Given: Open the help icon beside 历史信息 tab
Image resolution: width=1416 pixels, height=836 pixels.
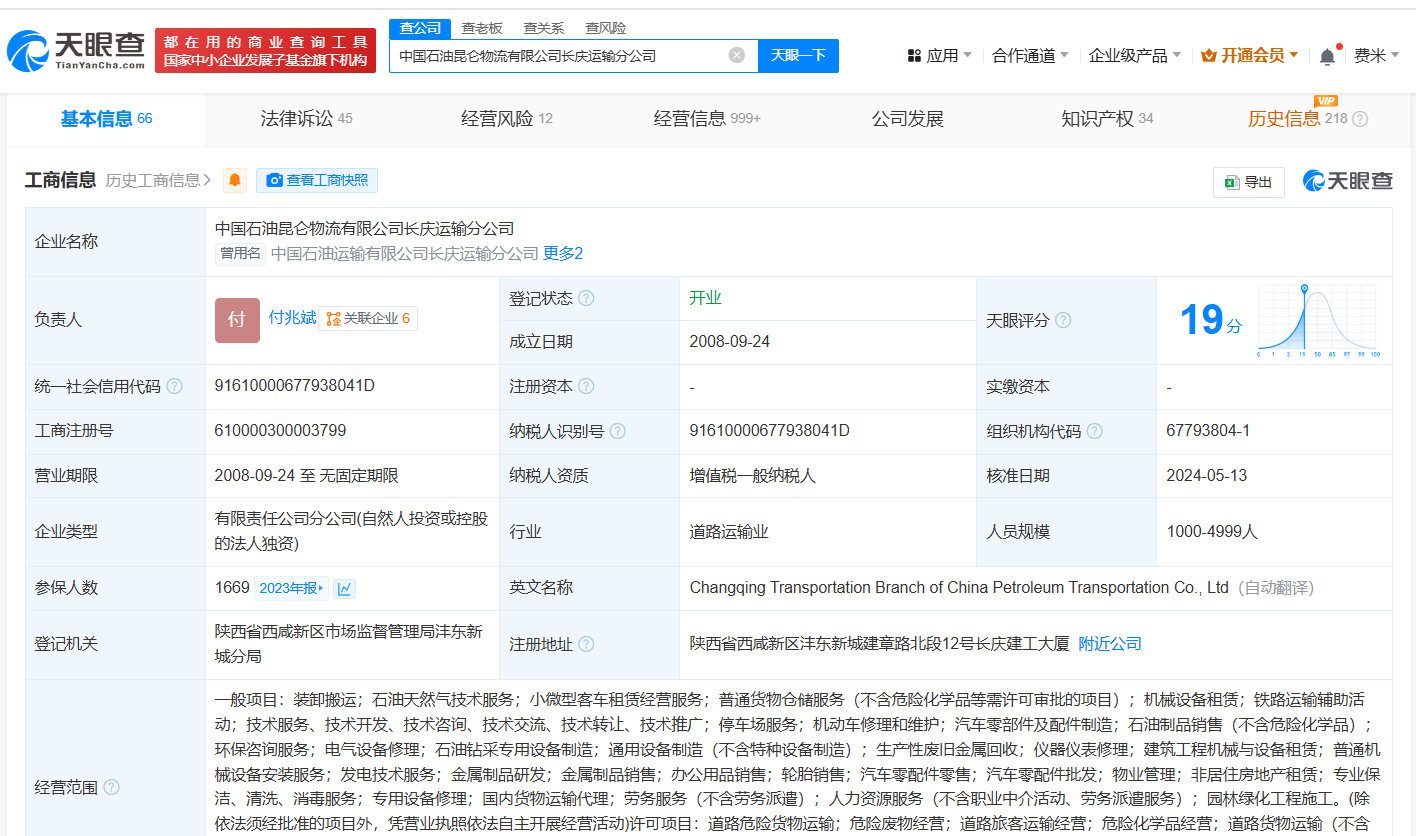Looking at the screenshot, I should point(1360,119).
